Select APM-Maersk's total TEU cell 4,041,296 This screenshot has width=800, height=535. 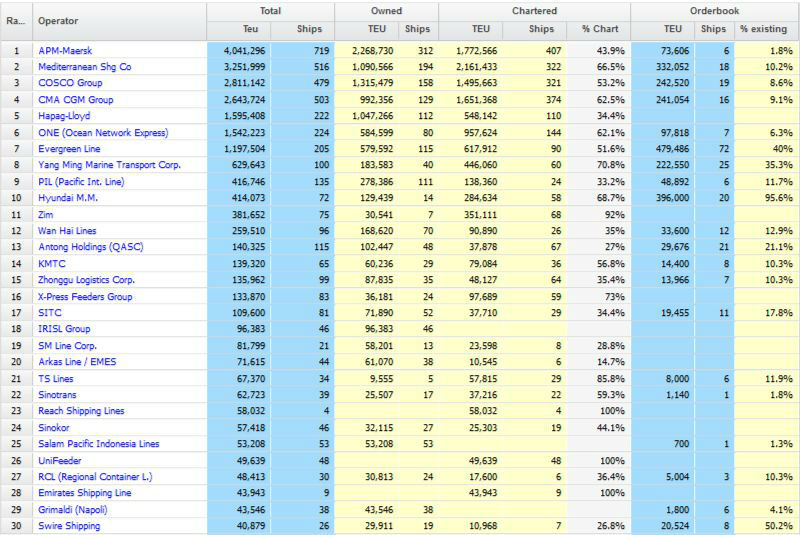pos(236,51)
